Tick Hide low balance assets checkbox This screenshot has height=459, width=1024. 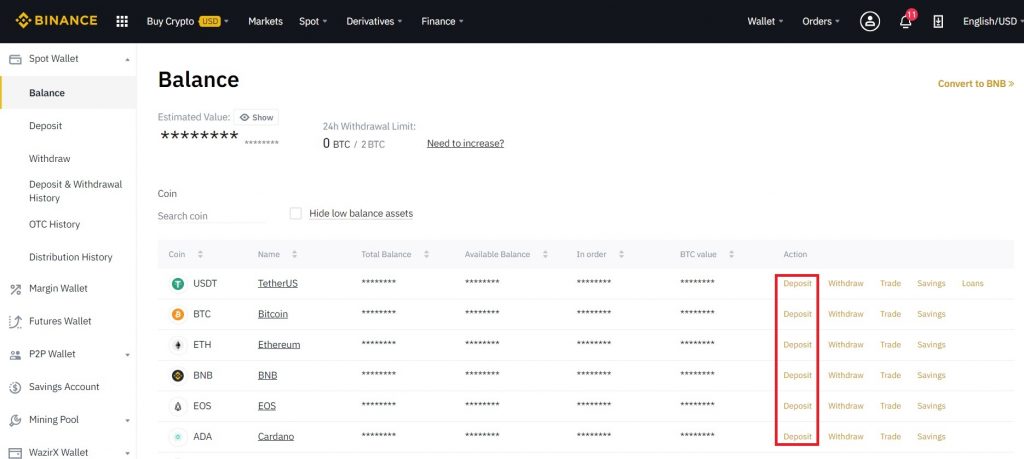296,214
